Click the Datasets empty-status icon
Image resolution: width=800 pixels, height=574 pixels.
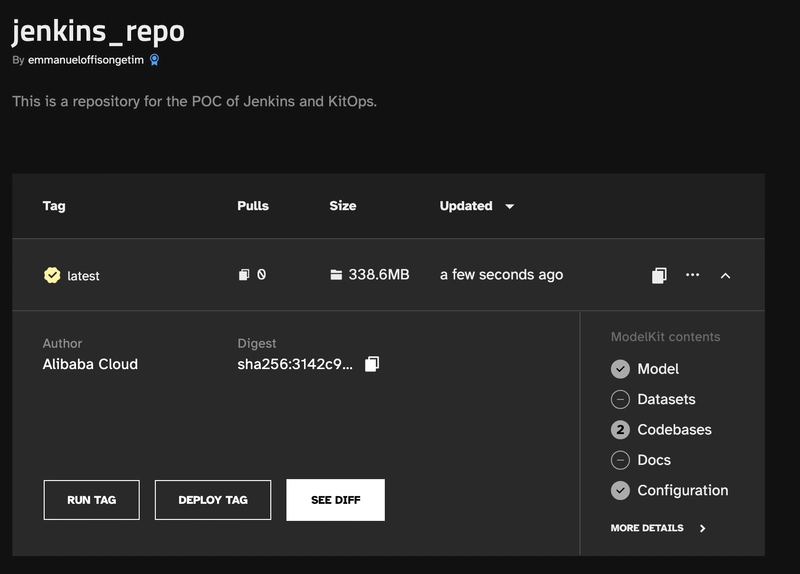click(x=620, y=399)
